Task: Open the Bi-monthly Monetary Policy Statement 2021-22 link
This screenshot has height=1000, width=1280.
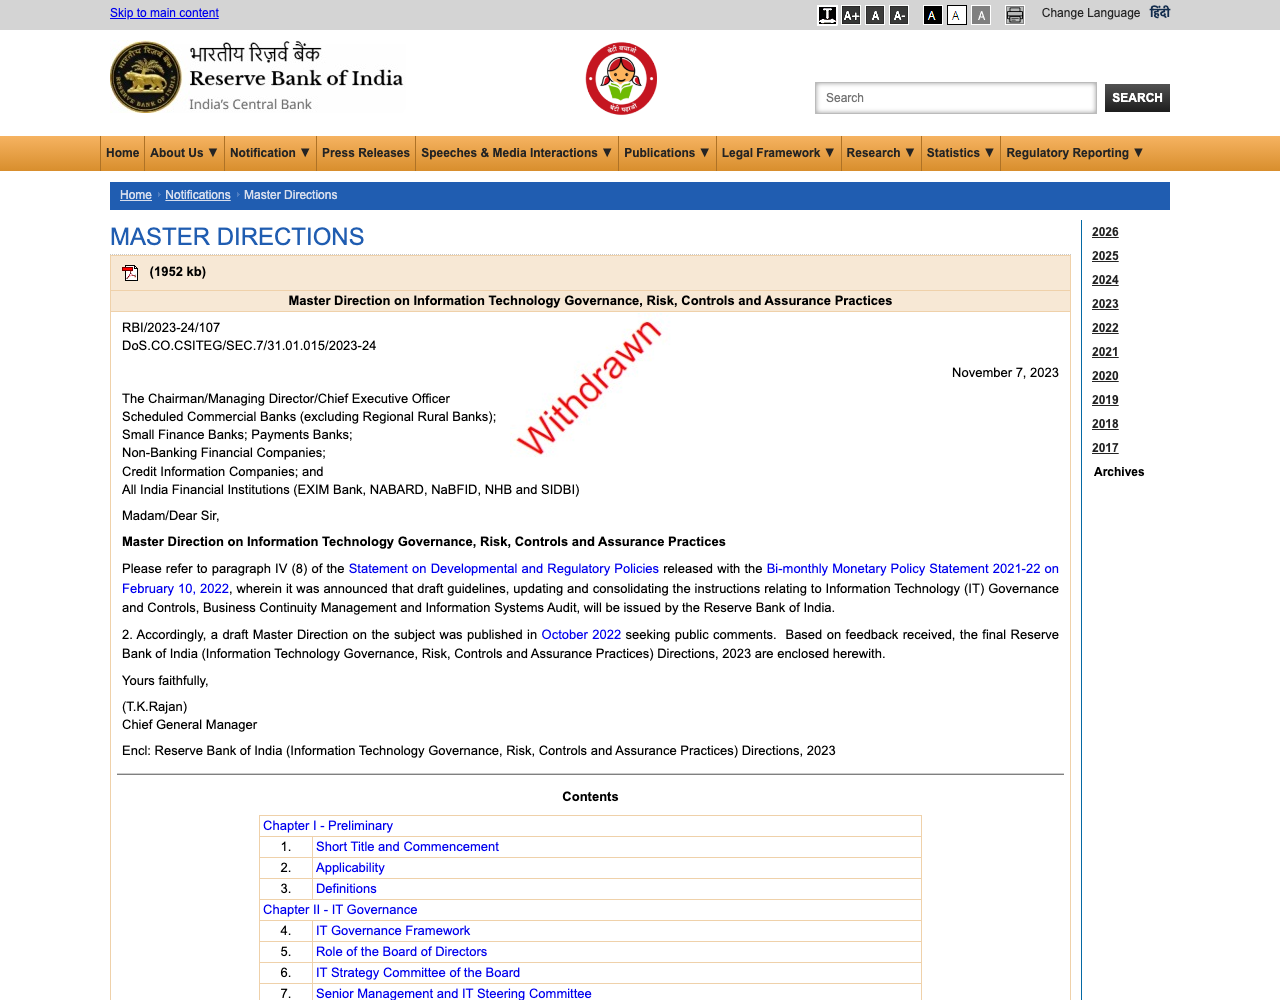Action: 912,569
